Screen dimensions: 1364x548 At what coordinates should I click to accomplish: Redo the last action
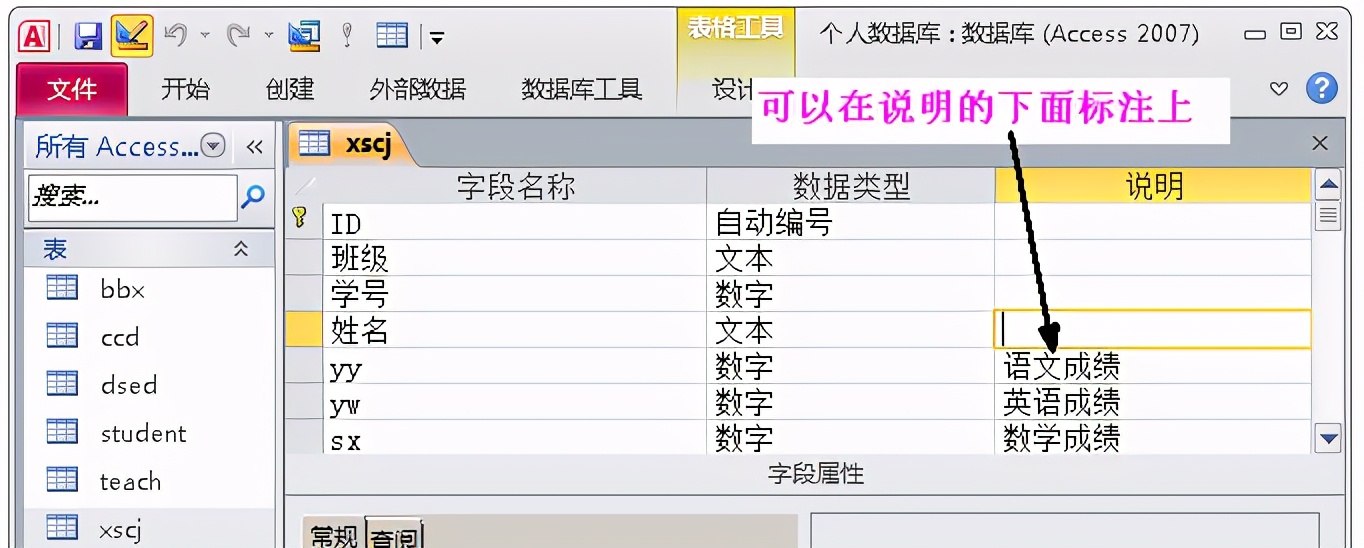[x=238, y=35]
